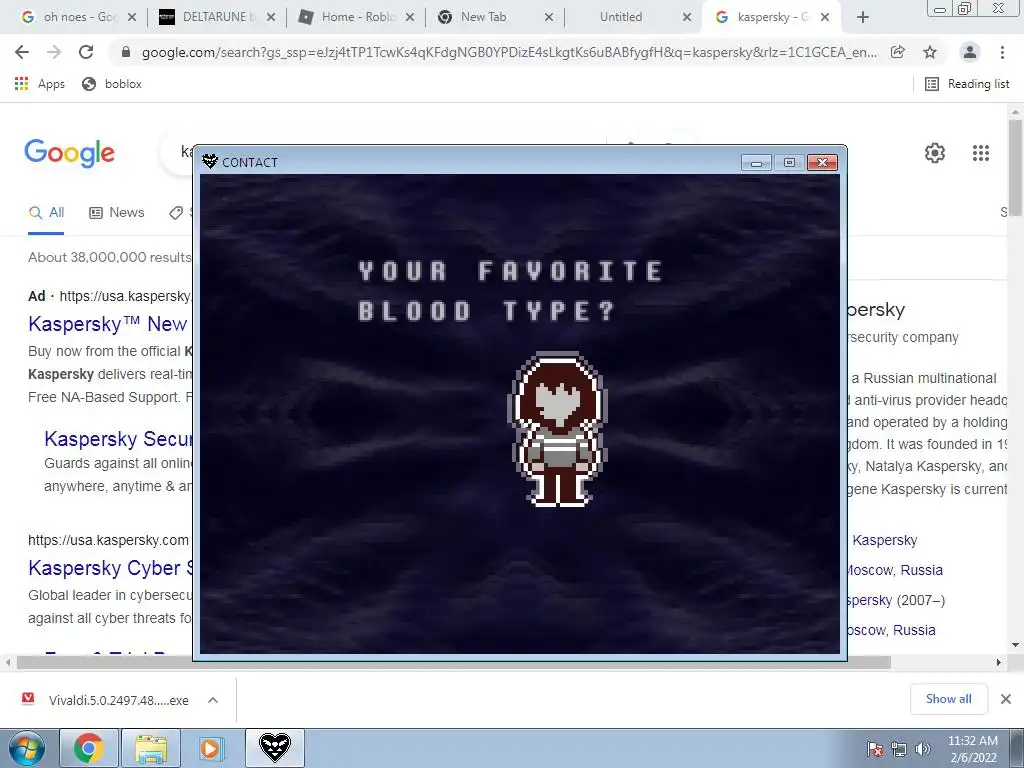This screenshot has height=768, width=1024.
Task: Open Windows Media Player from taskbar
Action: [x=211, y=748]
